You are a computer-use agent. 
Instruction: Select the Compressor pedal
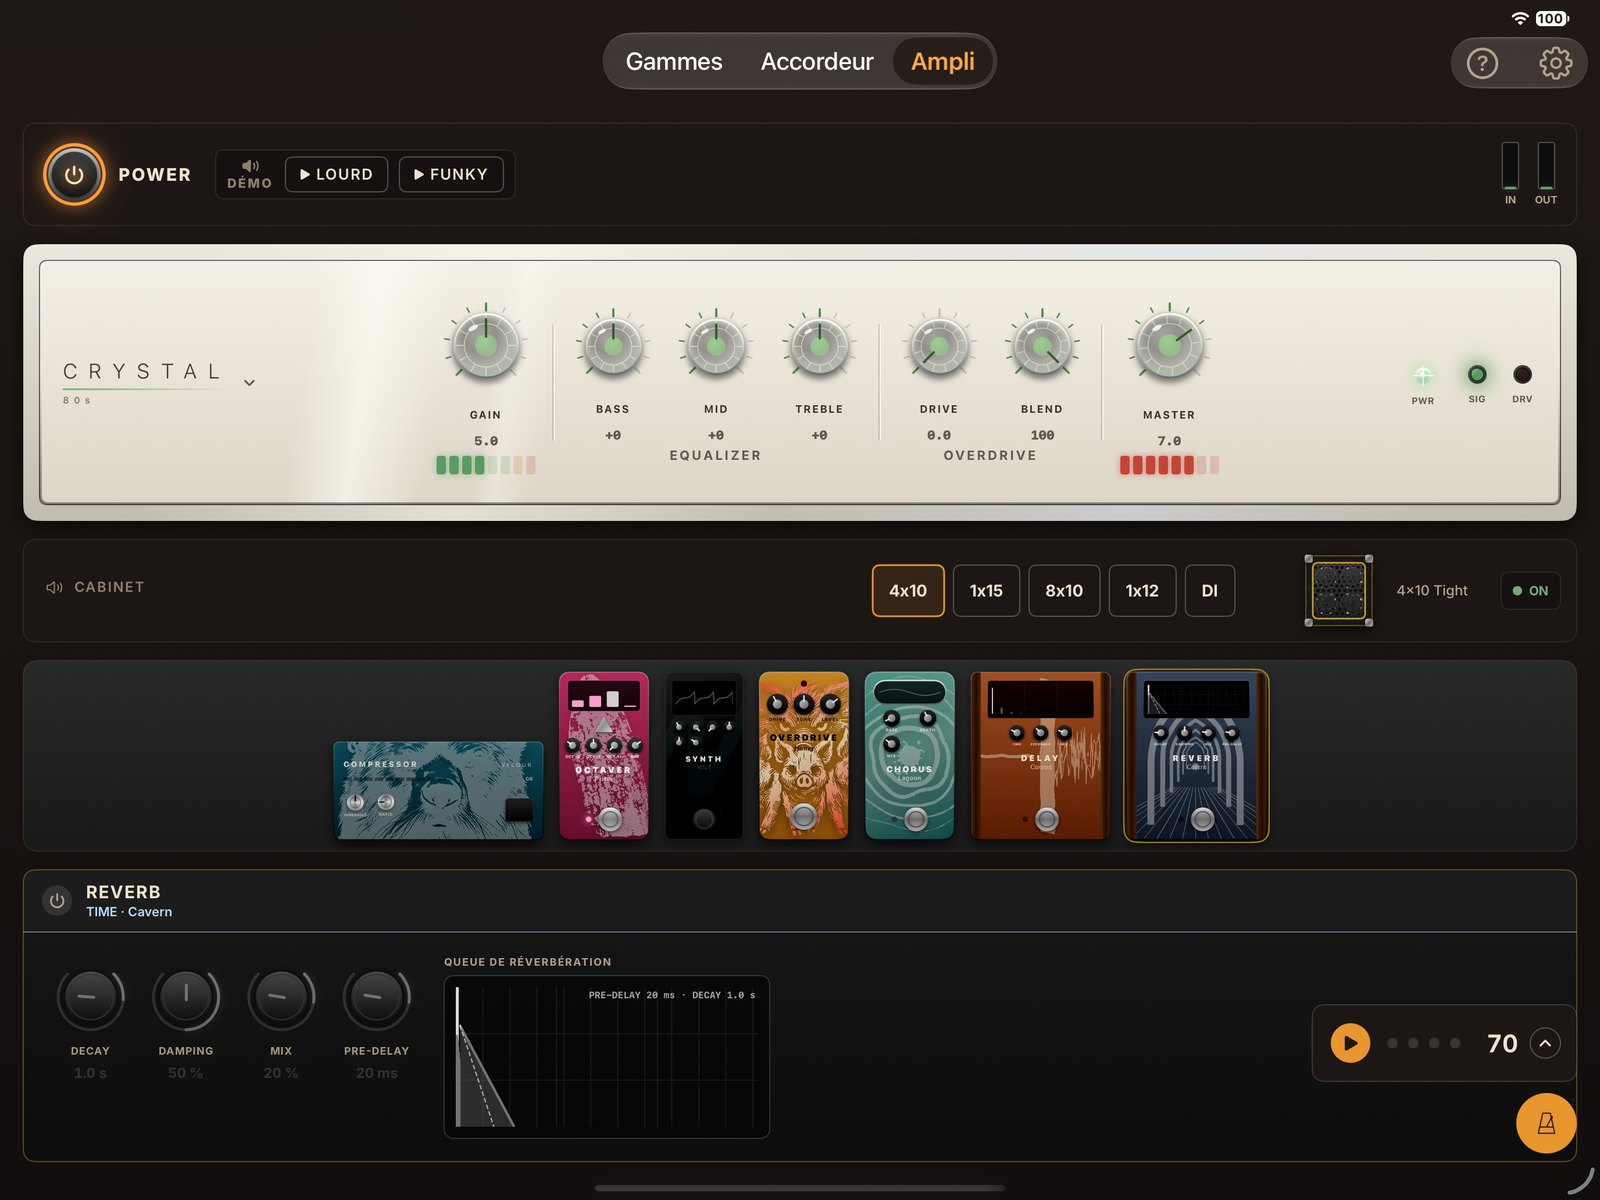tap(438, 790)
